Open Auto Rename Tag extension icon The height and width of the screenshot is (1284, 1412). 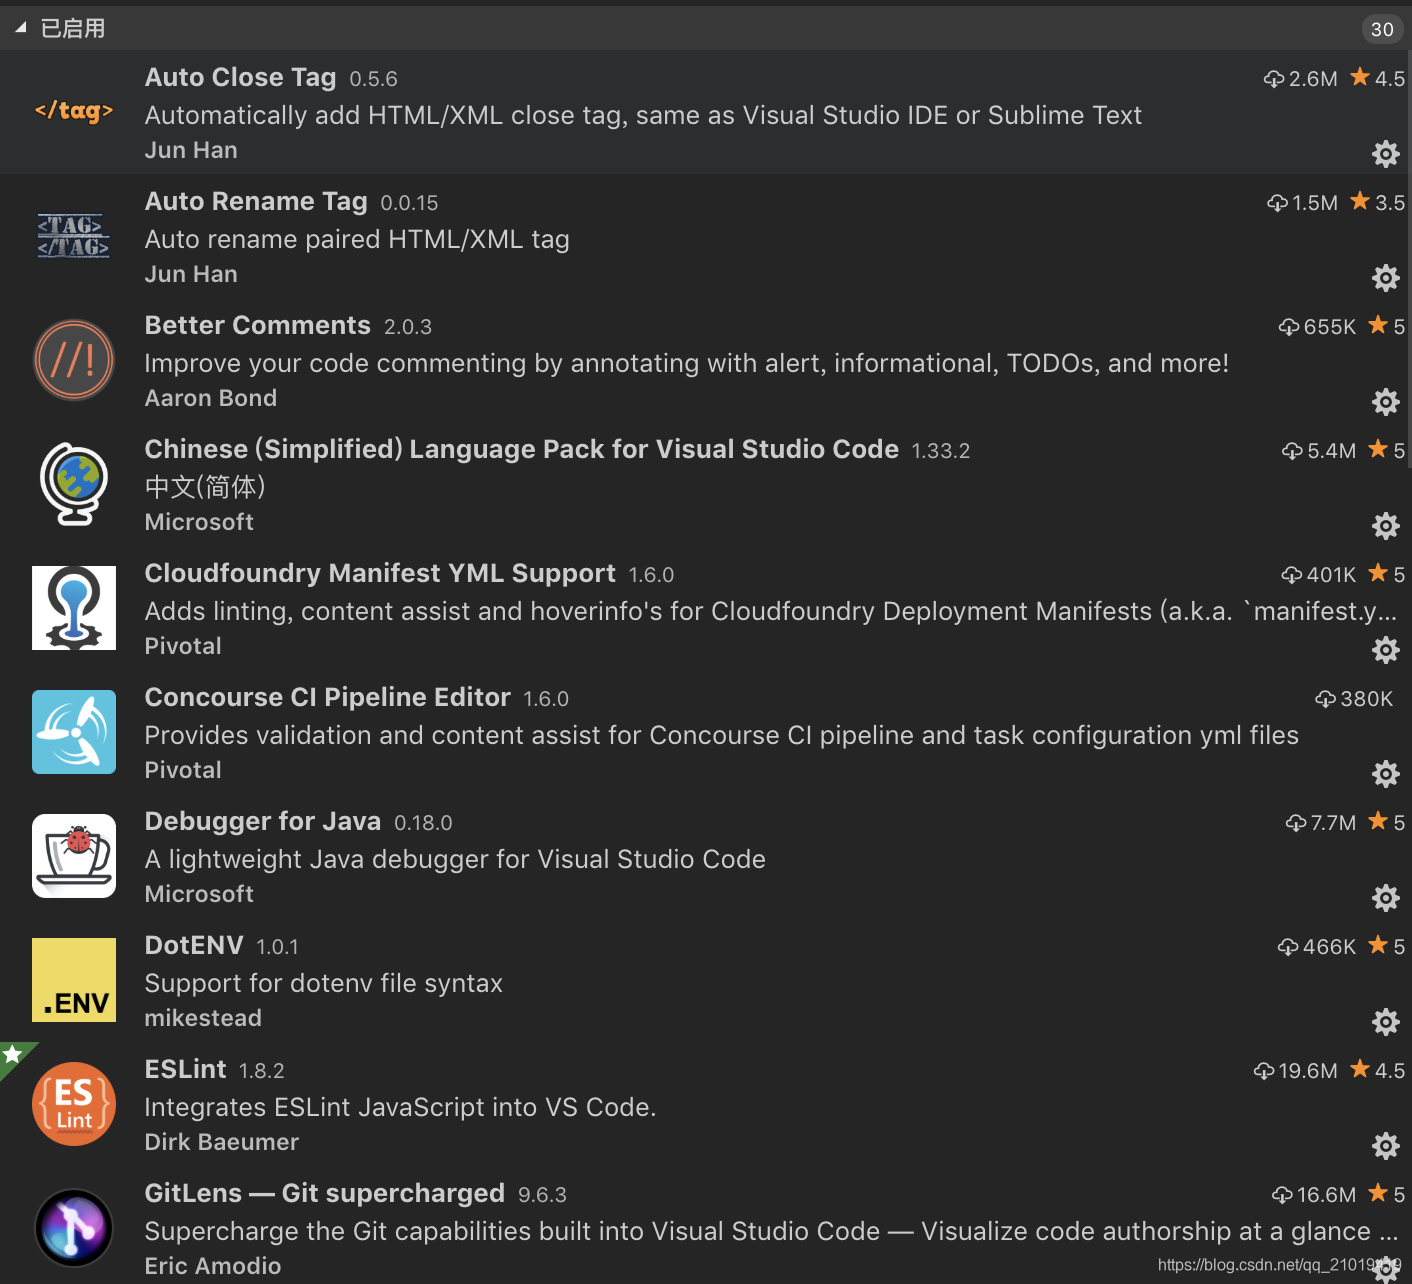click(74, 236)
